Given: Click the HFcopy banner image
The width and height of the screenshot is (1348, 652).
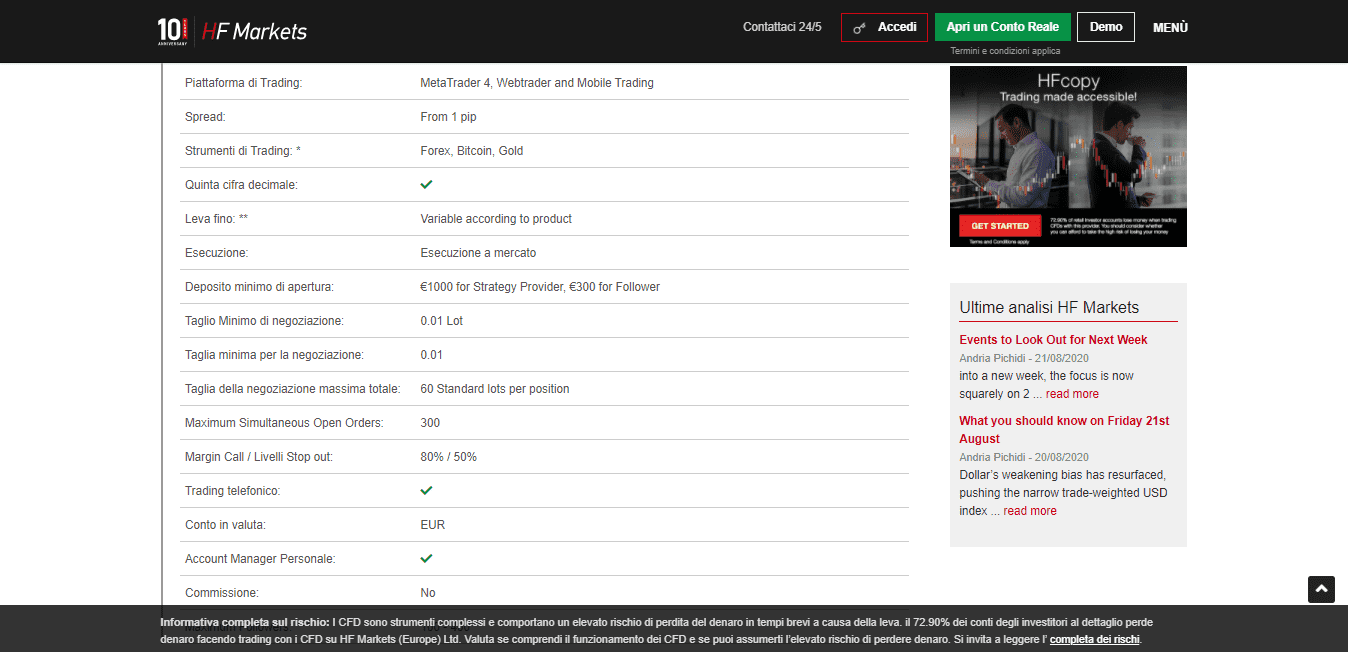Looking at the screenshot, I should (1068, 156).
